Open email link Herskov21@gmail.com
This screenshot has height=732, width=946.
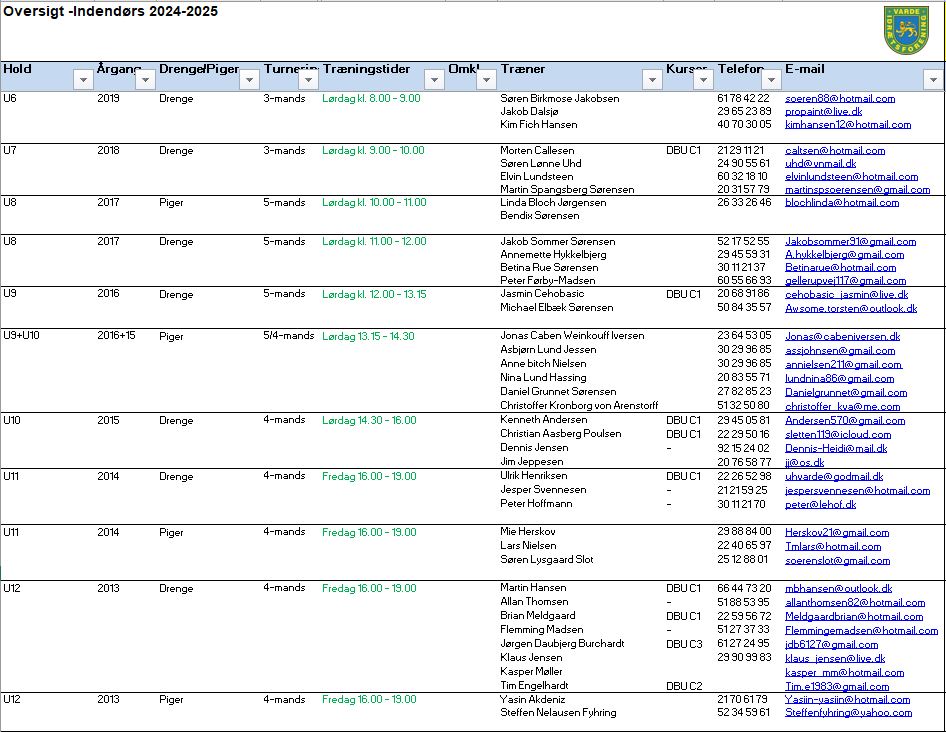point(837,533)
